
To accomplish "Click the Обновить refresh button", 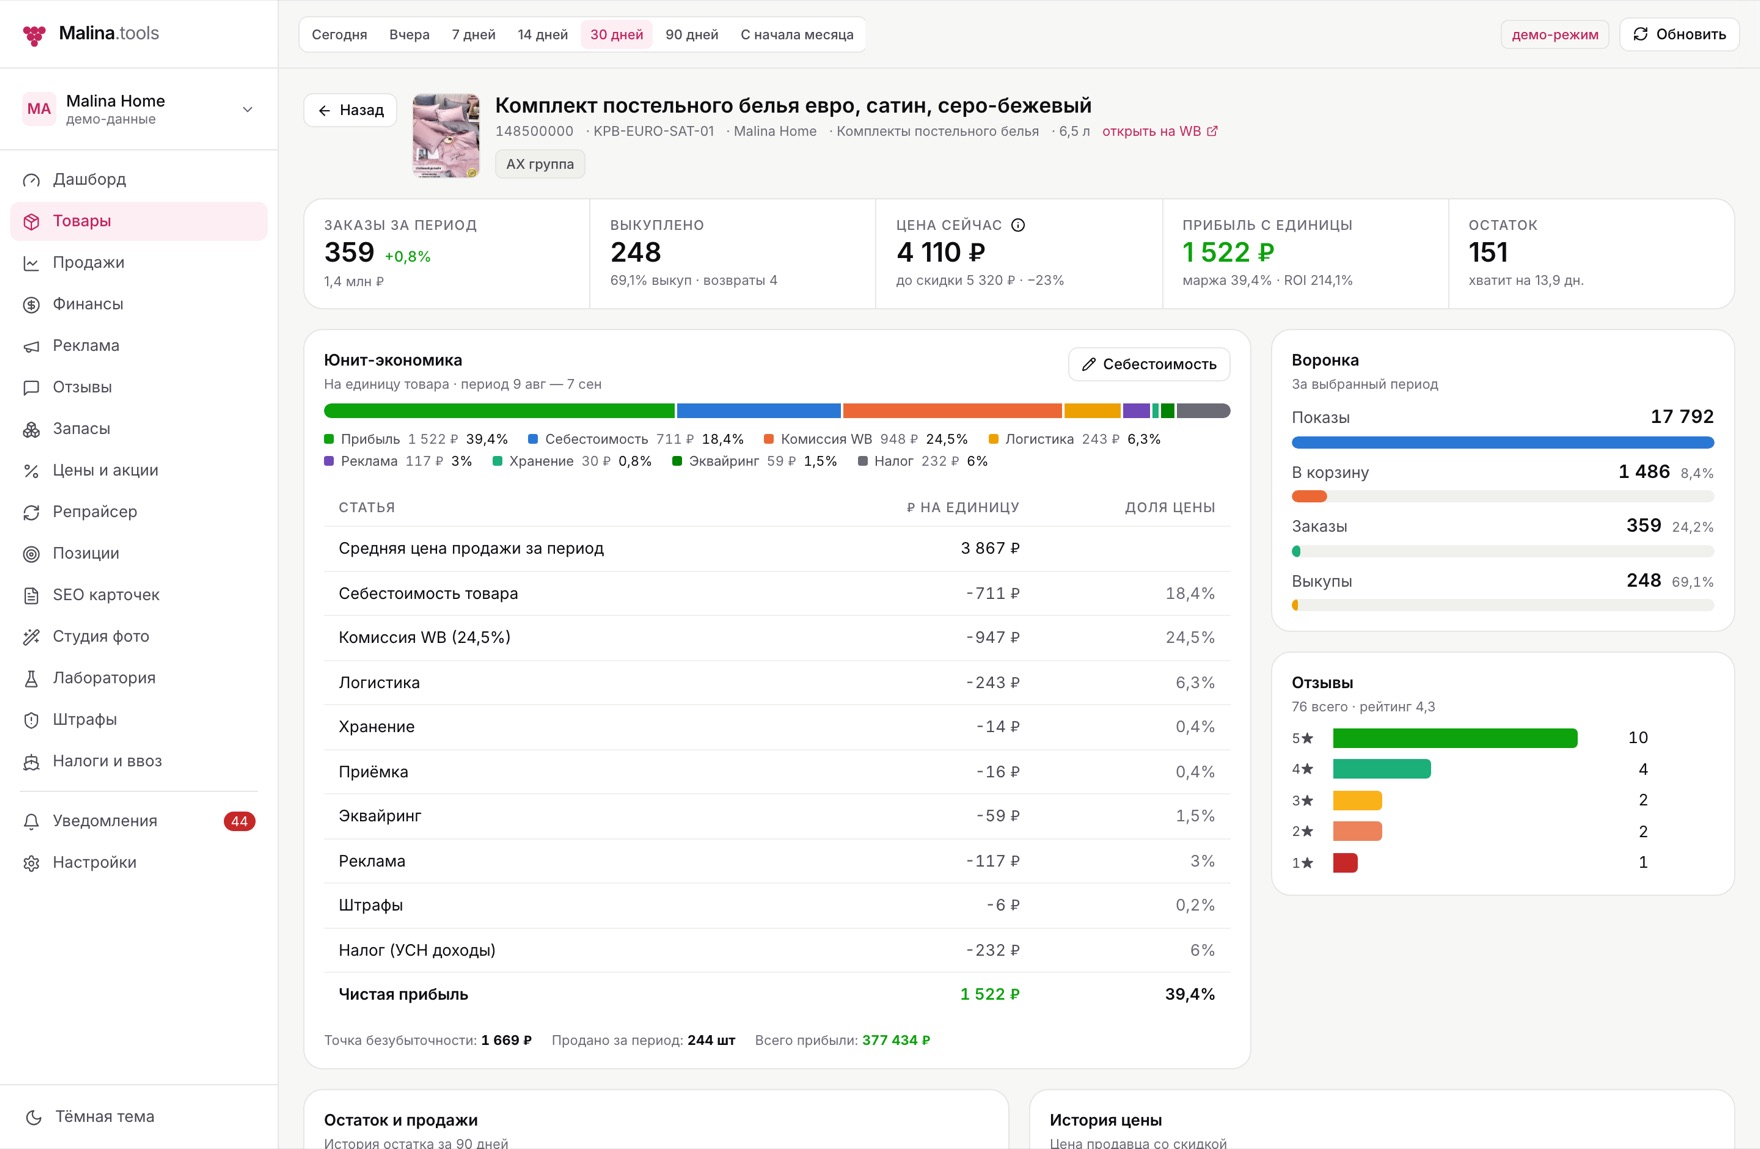I will click(1680, 34).
